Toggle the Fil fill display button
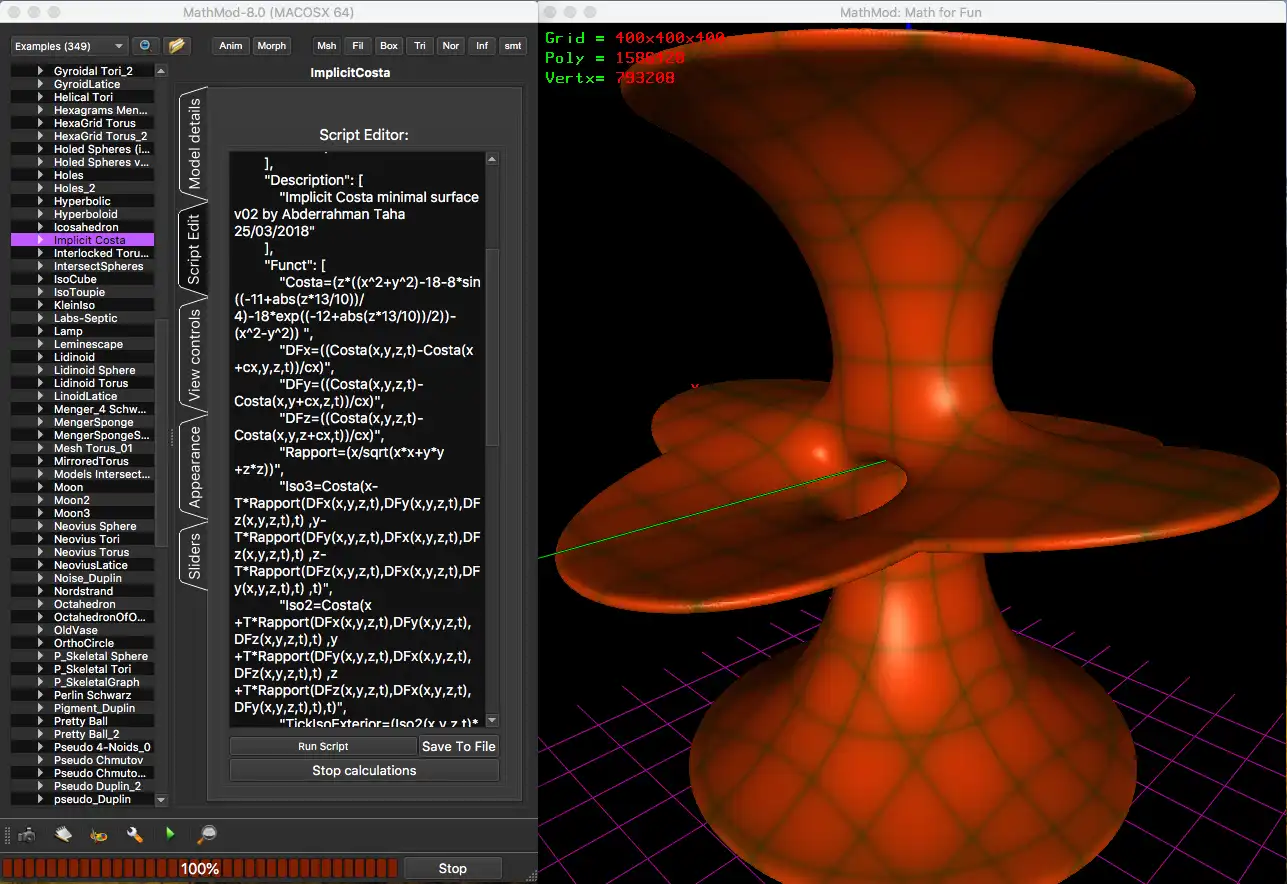 click(x=357, y=46)
